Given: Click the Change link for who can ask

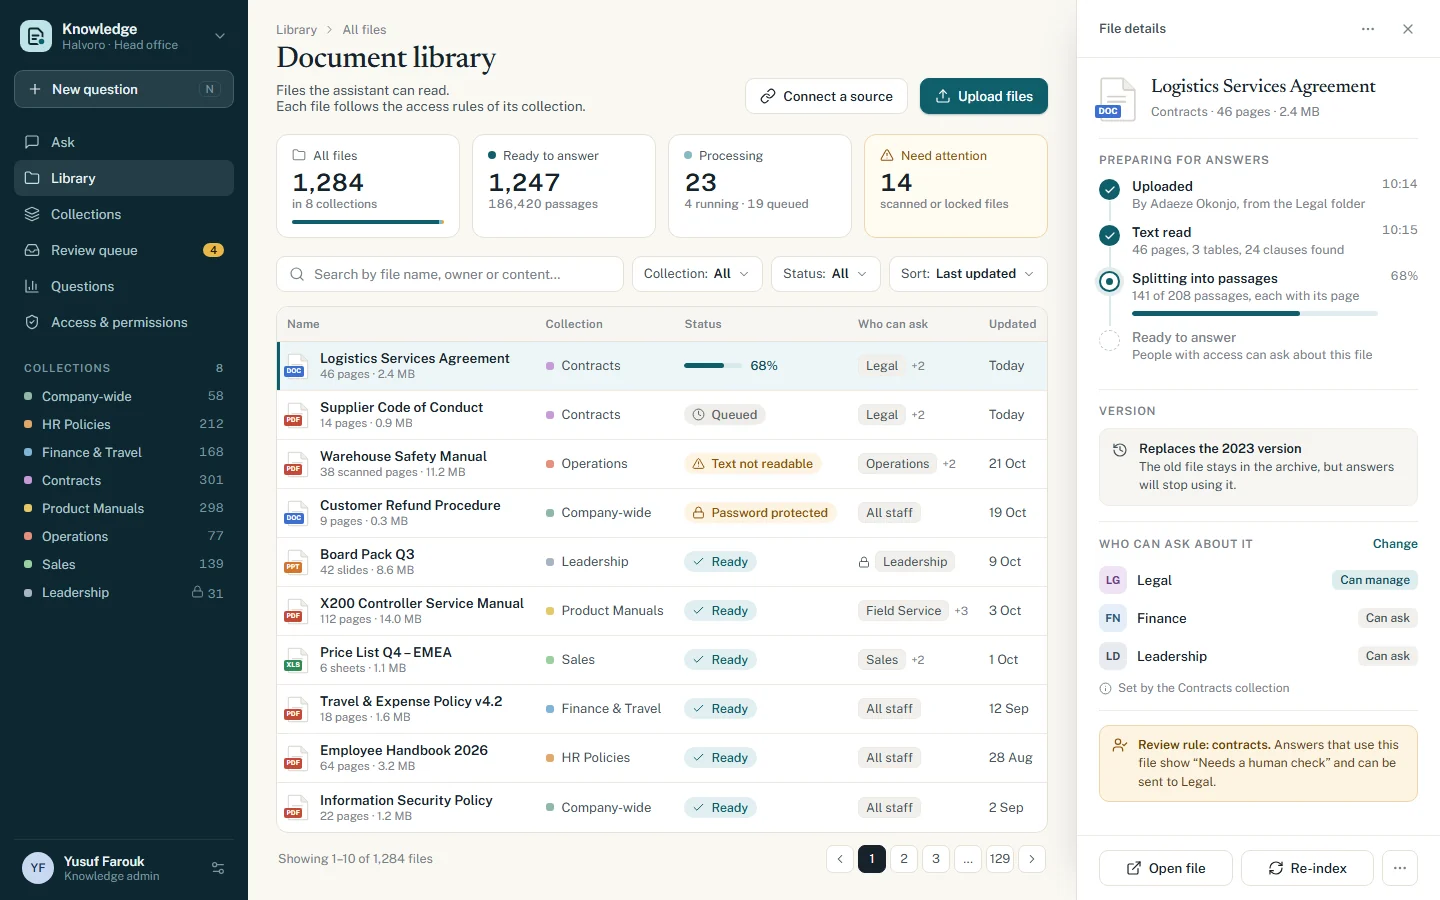Looking at the screenshot, I should pyautogui.click(x=1395, y=544).
